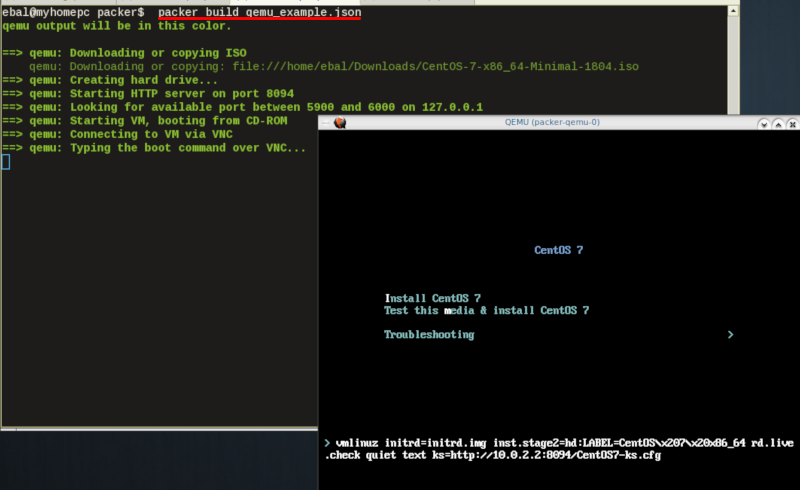Click the 'ks=http://10.0.2.2:8094/CentOS7-ks.cfg' boot parameter
Image resolution: width=800 pixels, height=490 pixels.
[546, 455]
